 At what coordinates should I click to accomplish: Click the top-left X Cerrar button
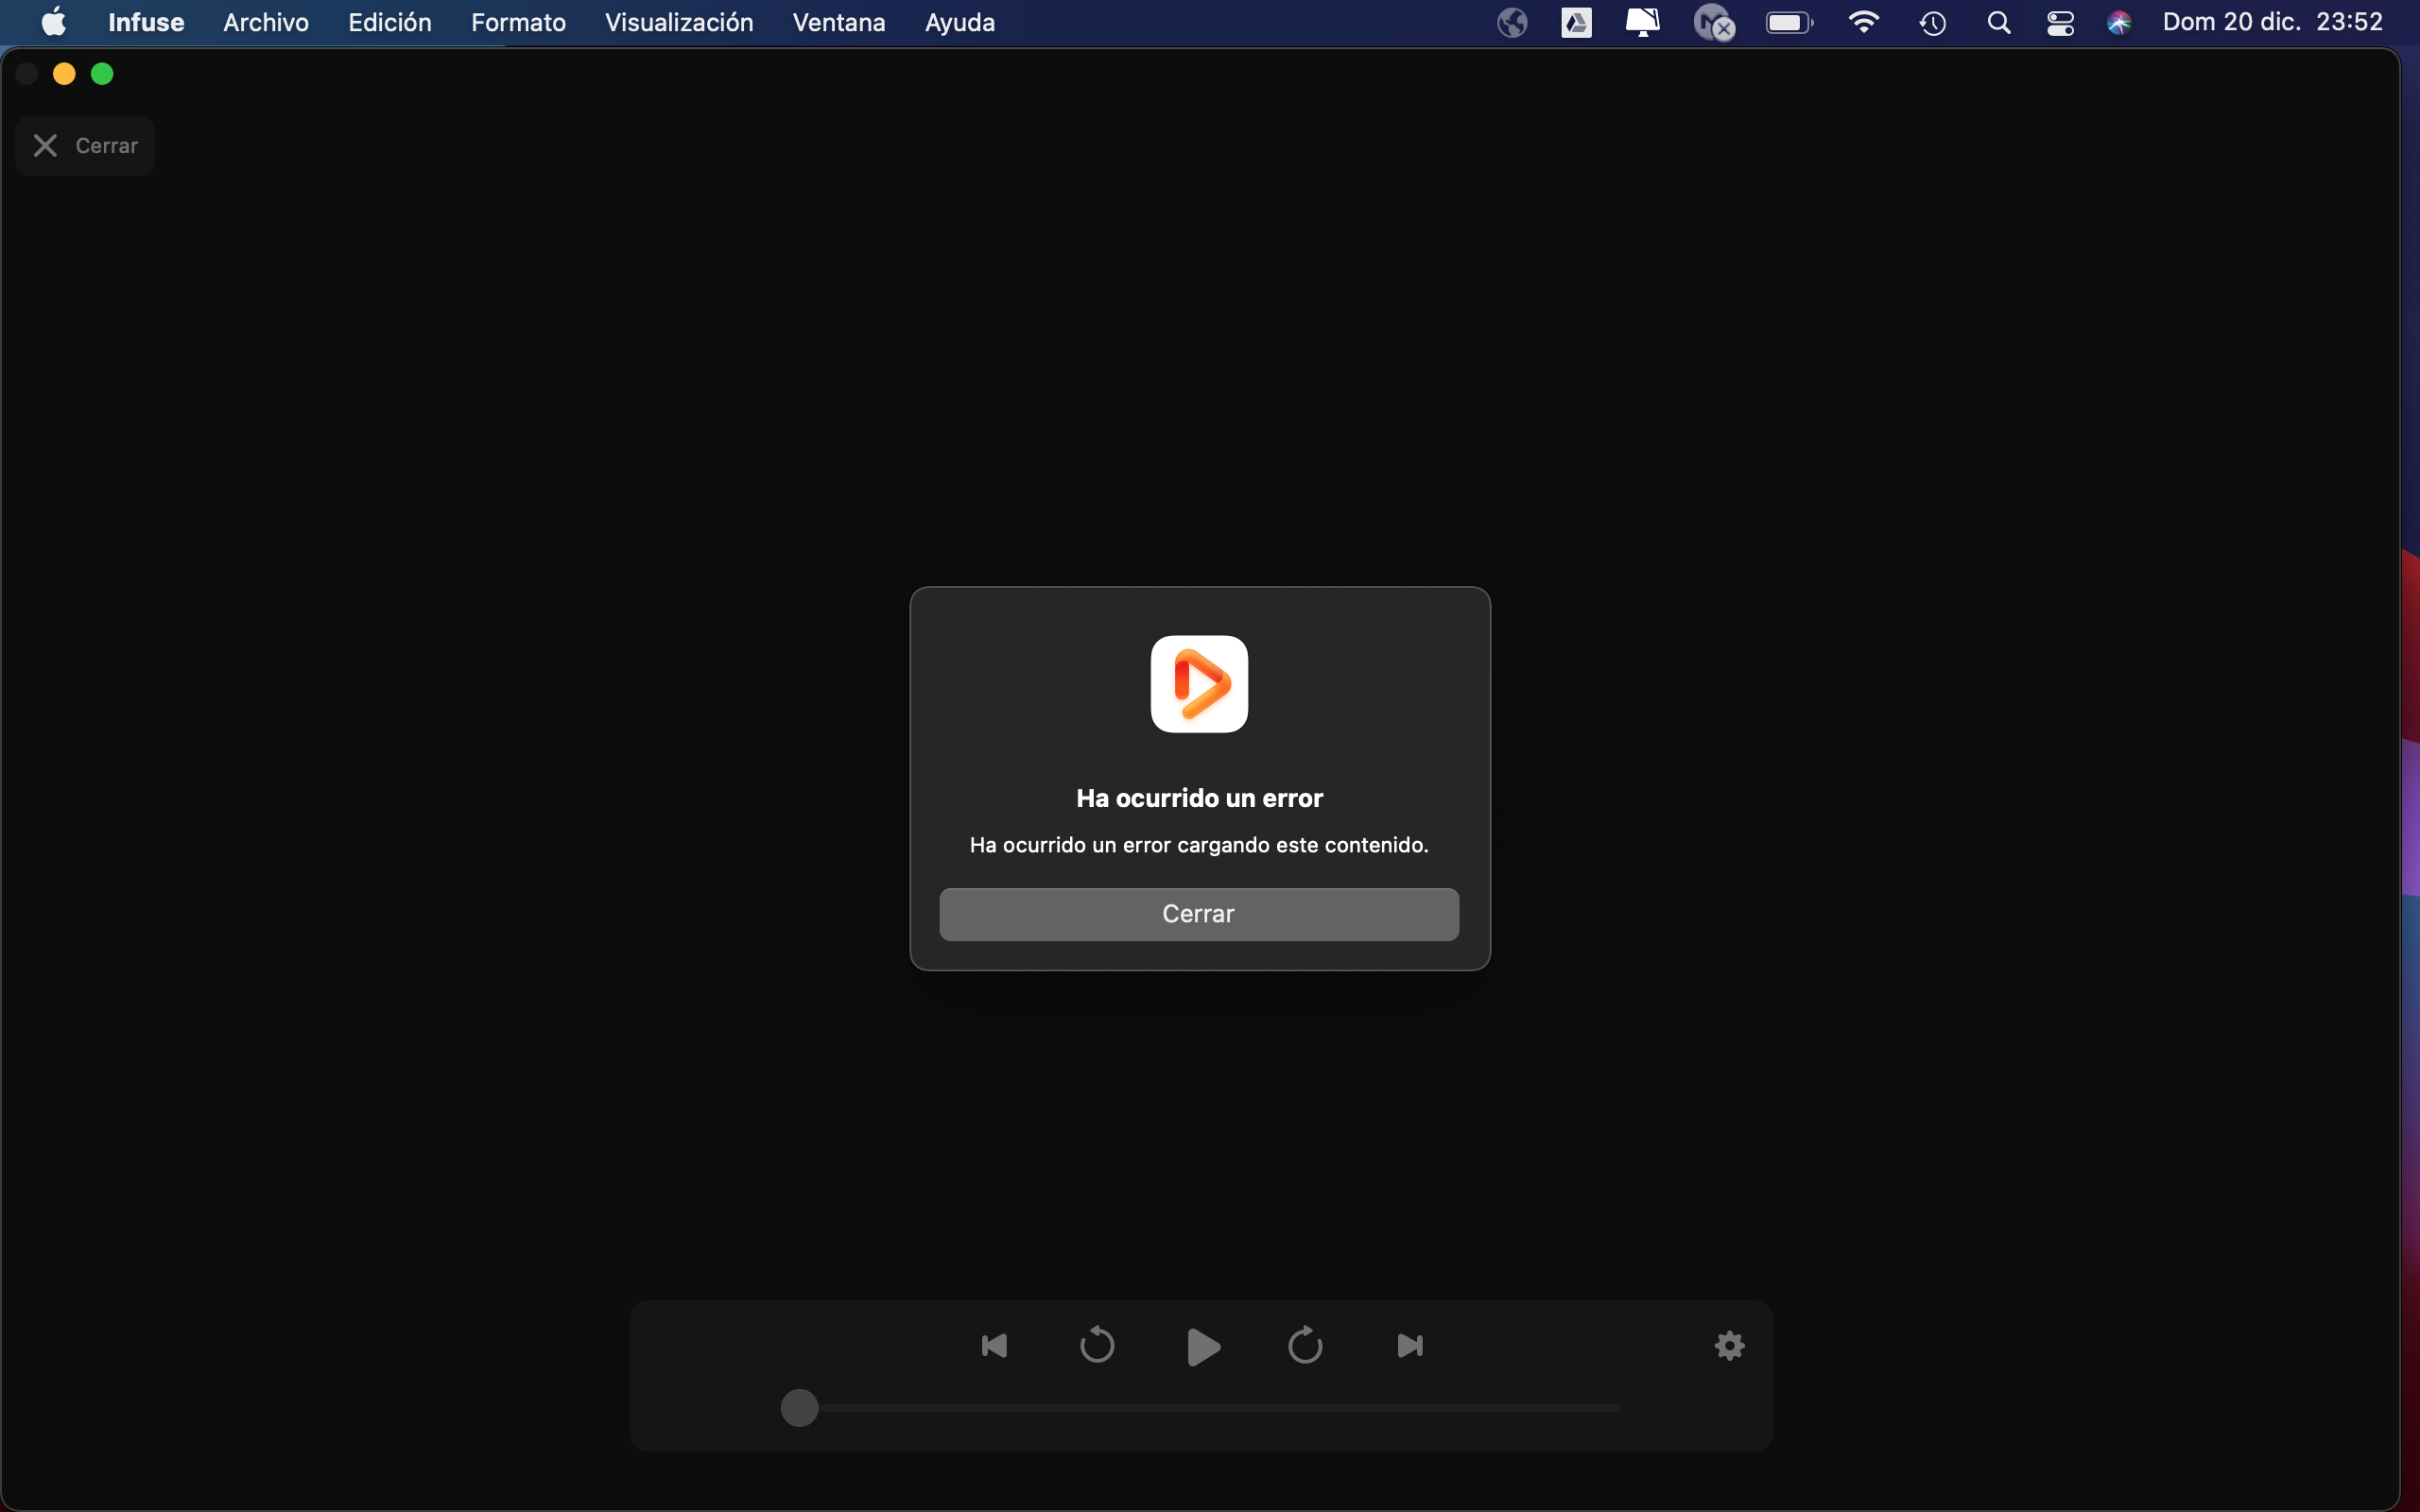85,146
